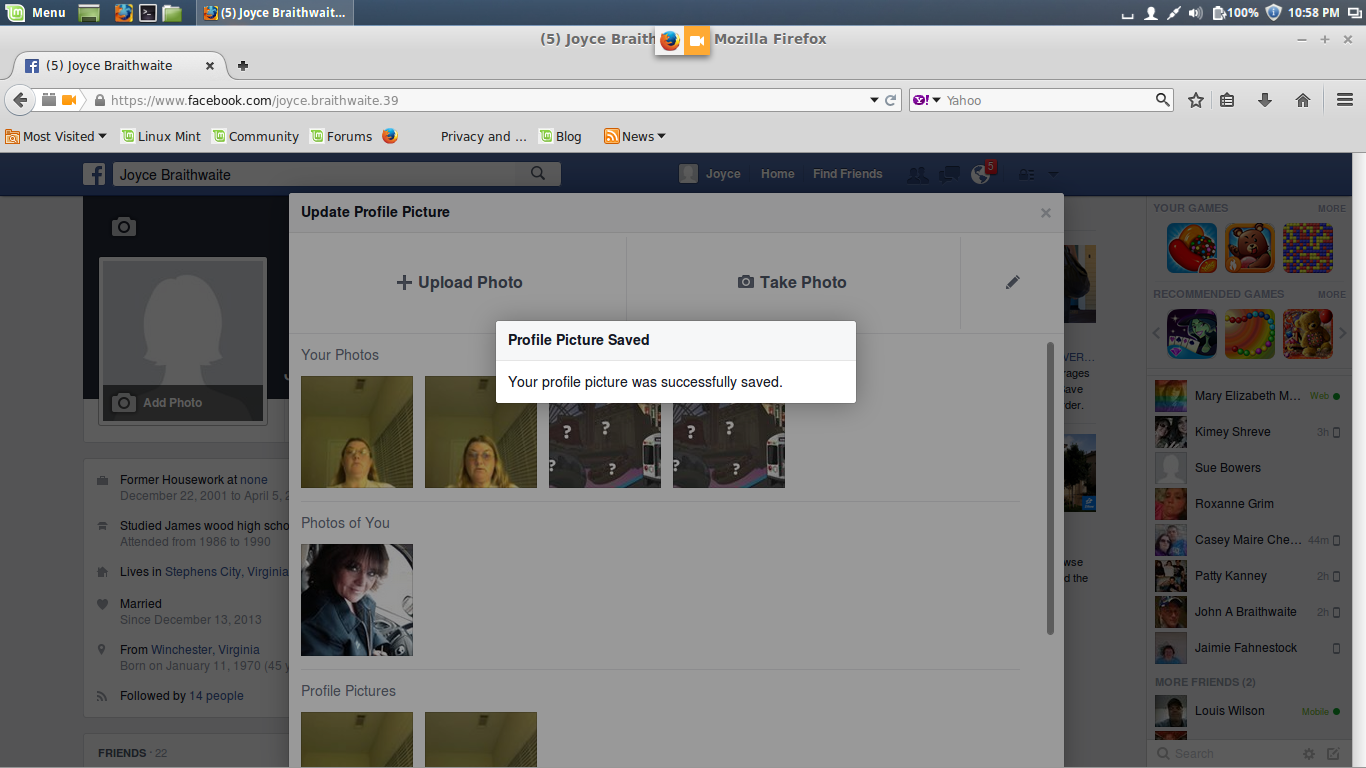
Task: Select the Joyce Braithwaite taskbar window entry
Action: pyautogui.click(x=275, y=13)
